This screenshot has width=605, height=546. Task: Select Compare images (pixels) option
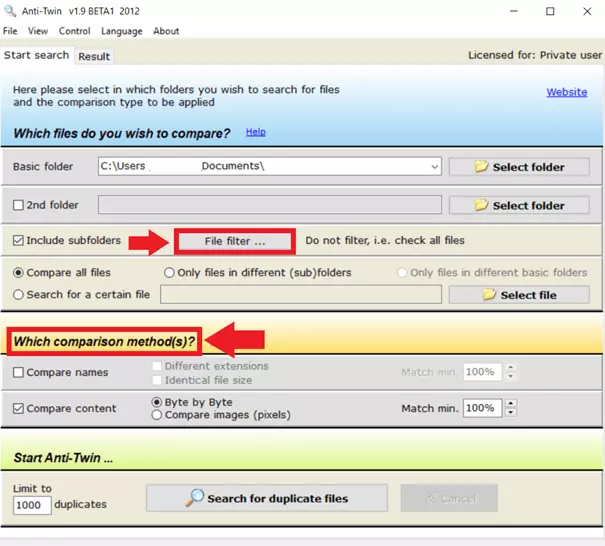coord(157,415)
